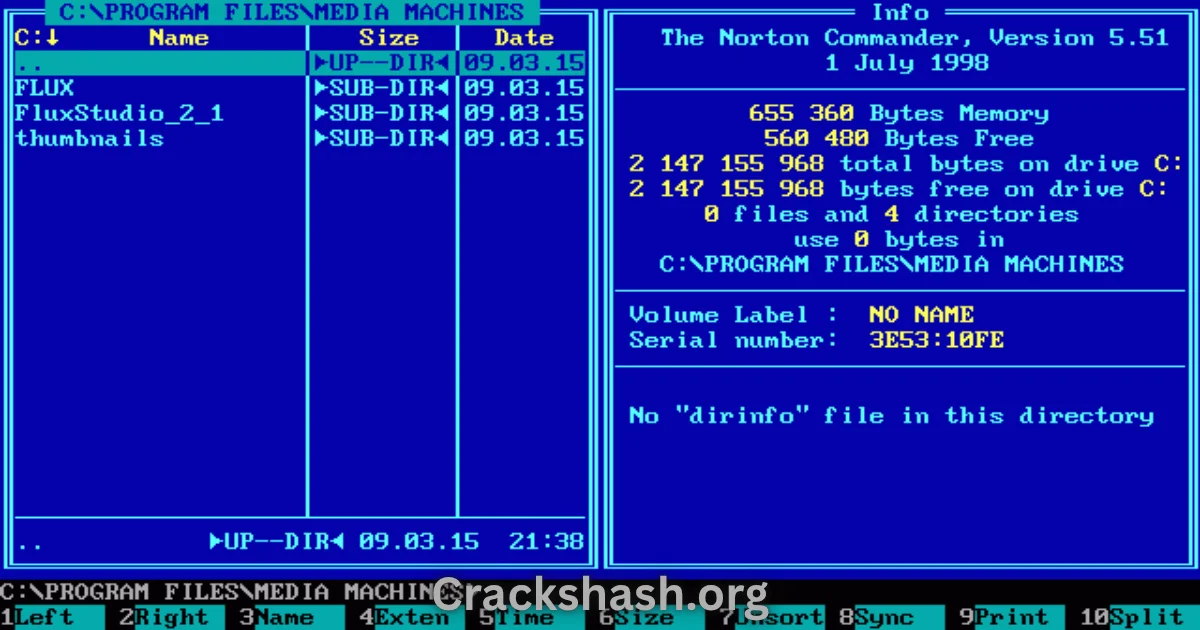Click the UP--DIR status line at panel bottom
Viewport: 1200px width, 630px height.
coord(277,542)
